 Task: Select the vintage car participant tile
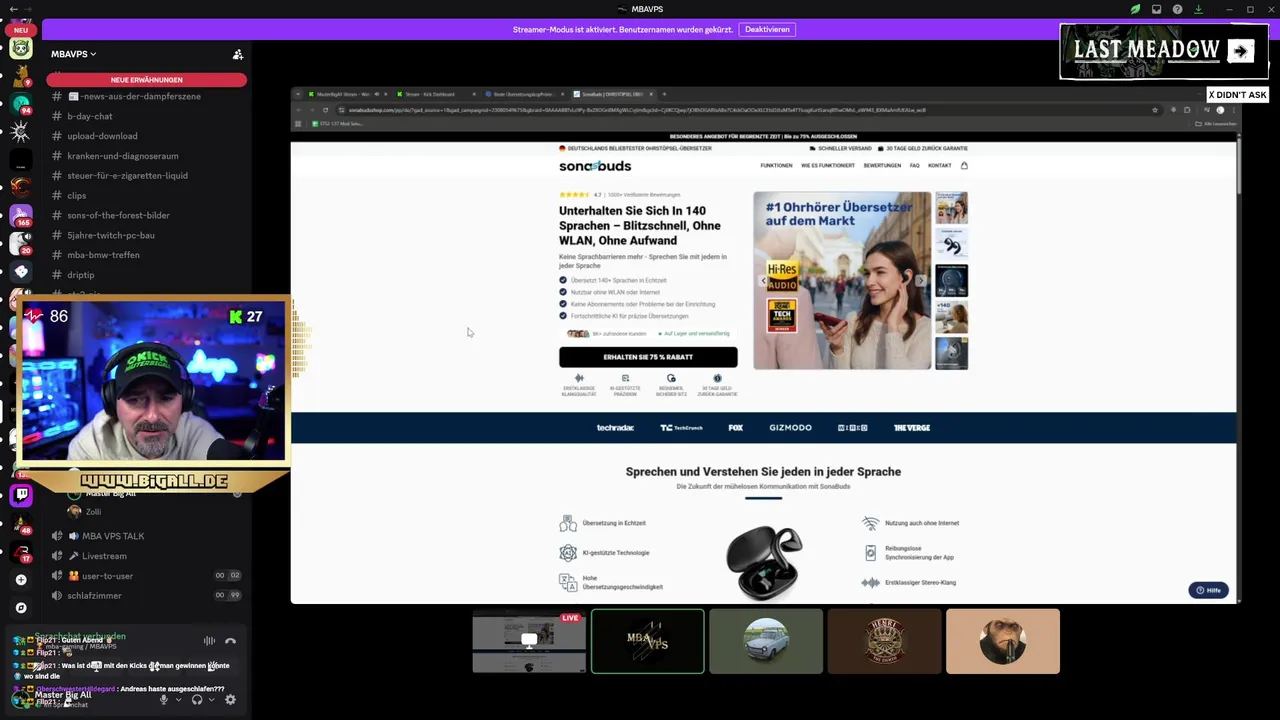[766, 641]
